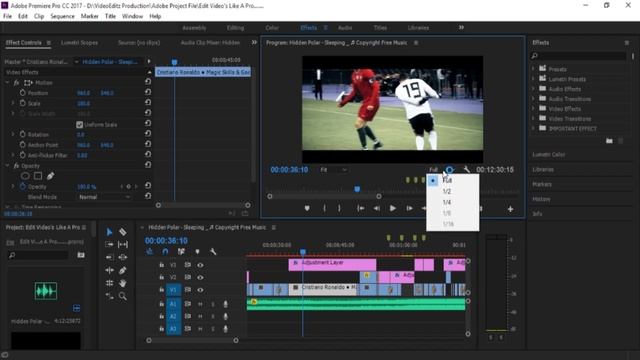The width and height of the screenshot is (640, 360).
Task: Open the Marker menu
Action: (89, 16)
